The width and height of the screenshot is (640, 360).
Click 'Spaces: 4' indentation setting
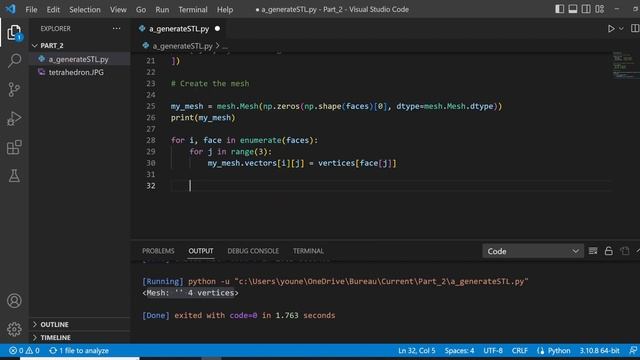(459, 351)
